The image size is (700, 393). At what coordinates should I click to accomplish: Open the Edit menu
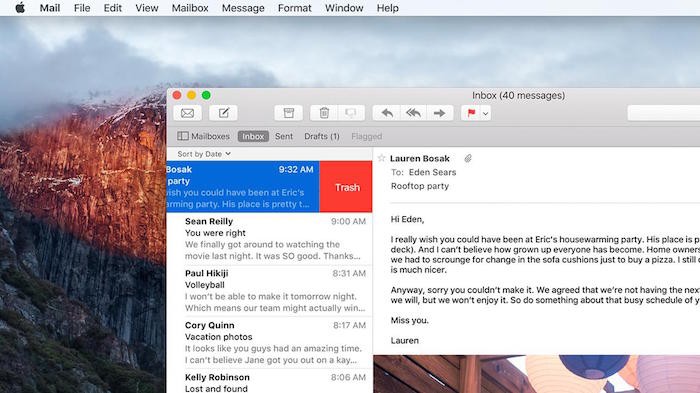coord(112,8)
